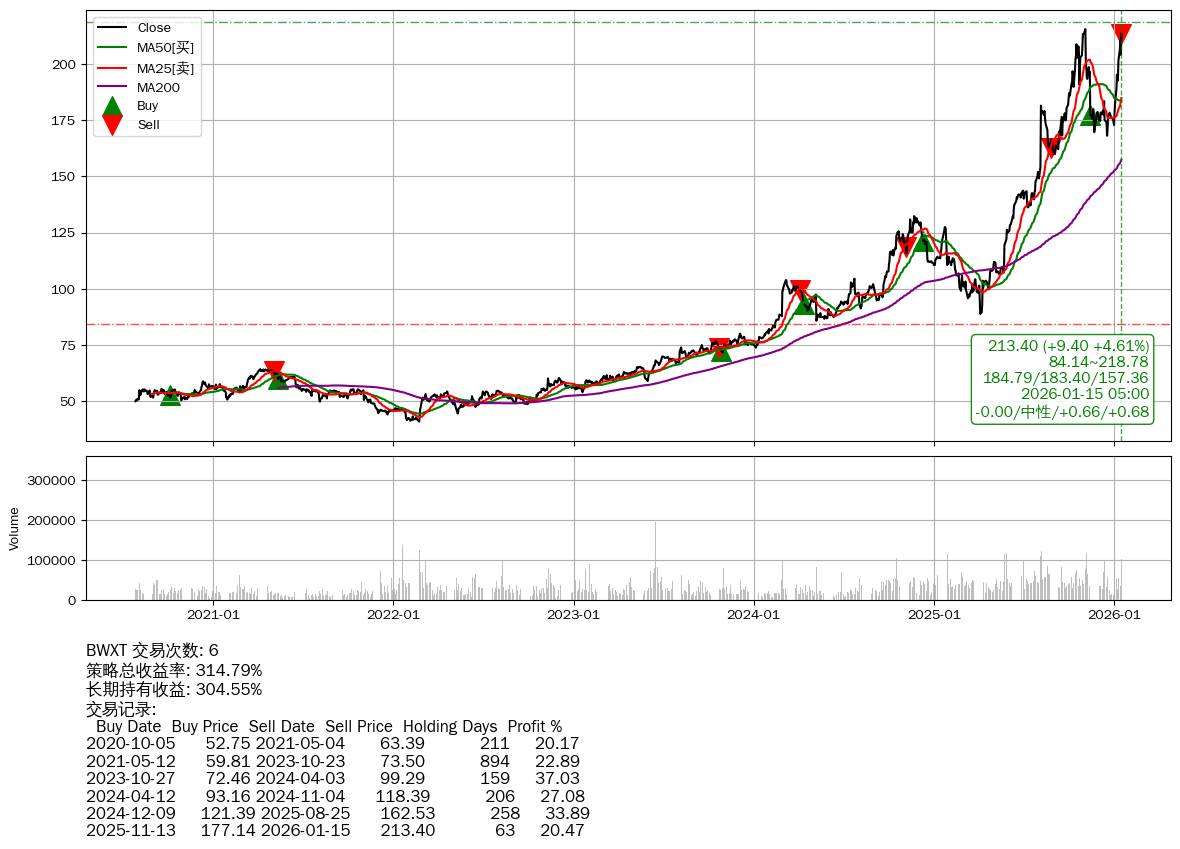Screen dimensions: 1180x849
Task: Click the final Sell marker at chart top right
Action: [x=1121, y=34]
